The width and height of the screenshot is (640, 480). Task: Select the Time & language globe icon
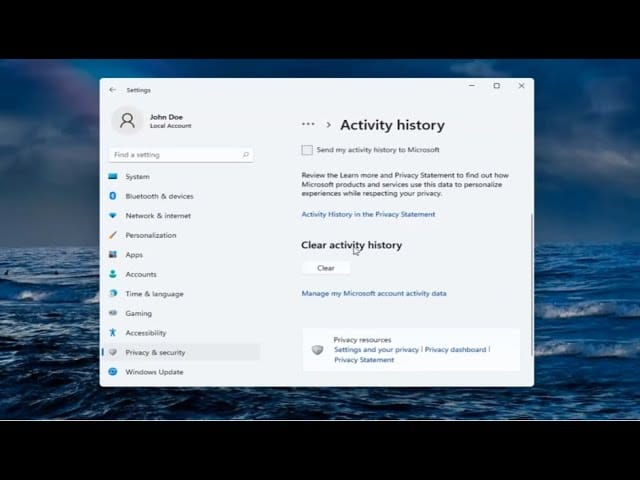click(113, 293)
